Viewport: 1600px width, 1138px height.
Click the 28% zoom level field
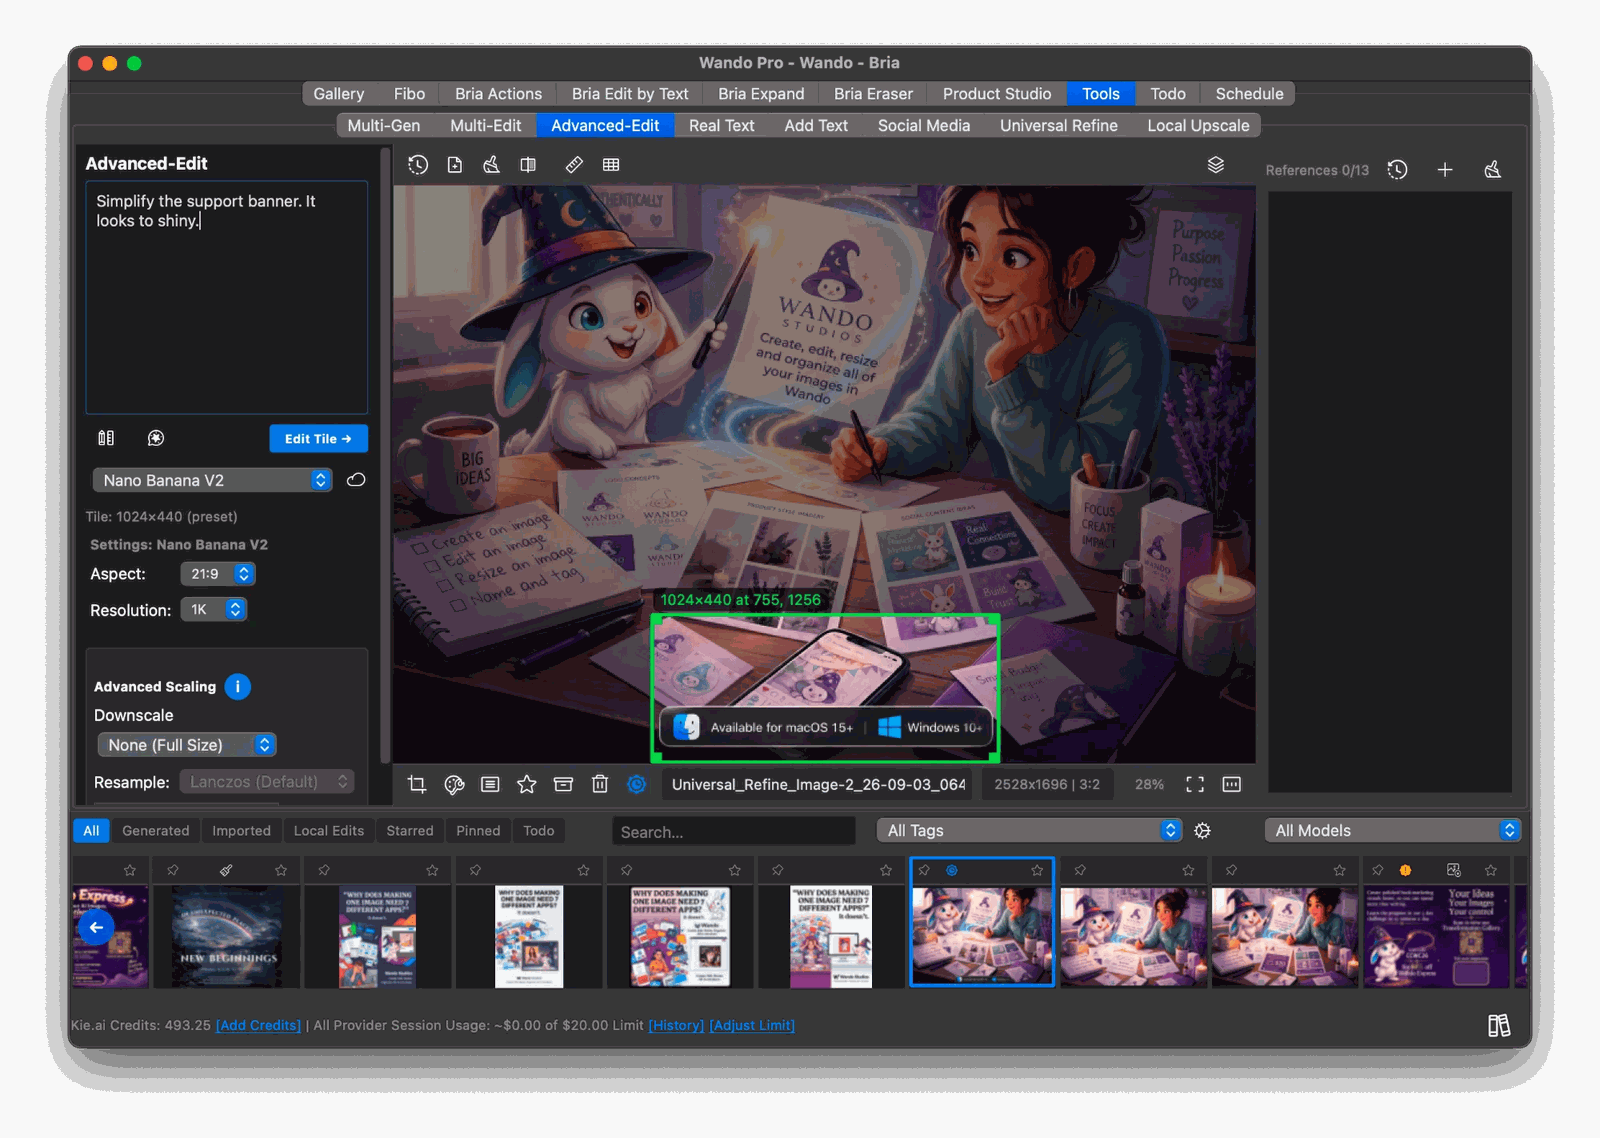coord(1149,785)
